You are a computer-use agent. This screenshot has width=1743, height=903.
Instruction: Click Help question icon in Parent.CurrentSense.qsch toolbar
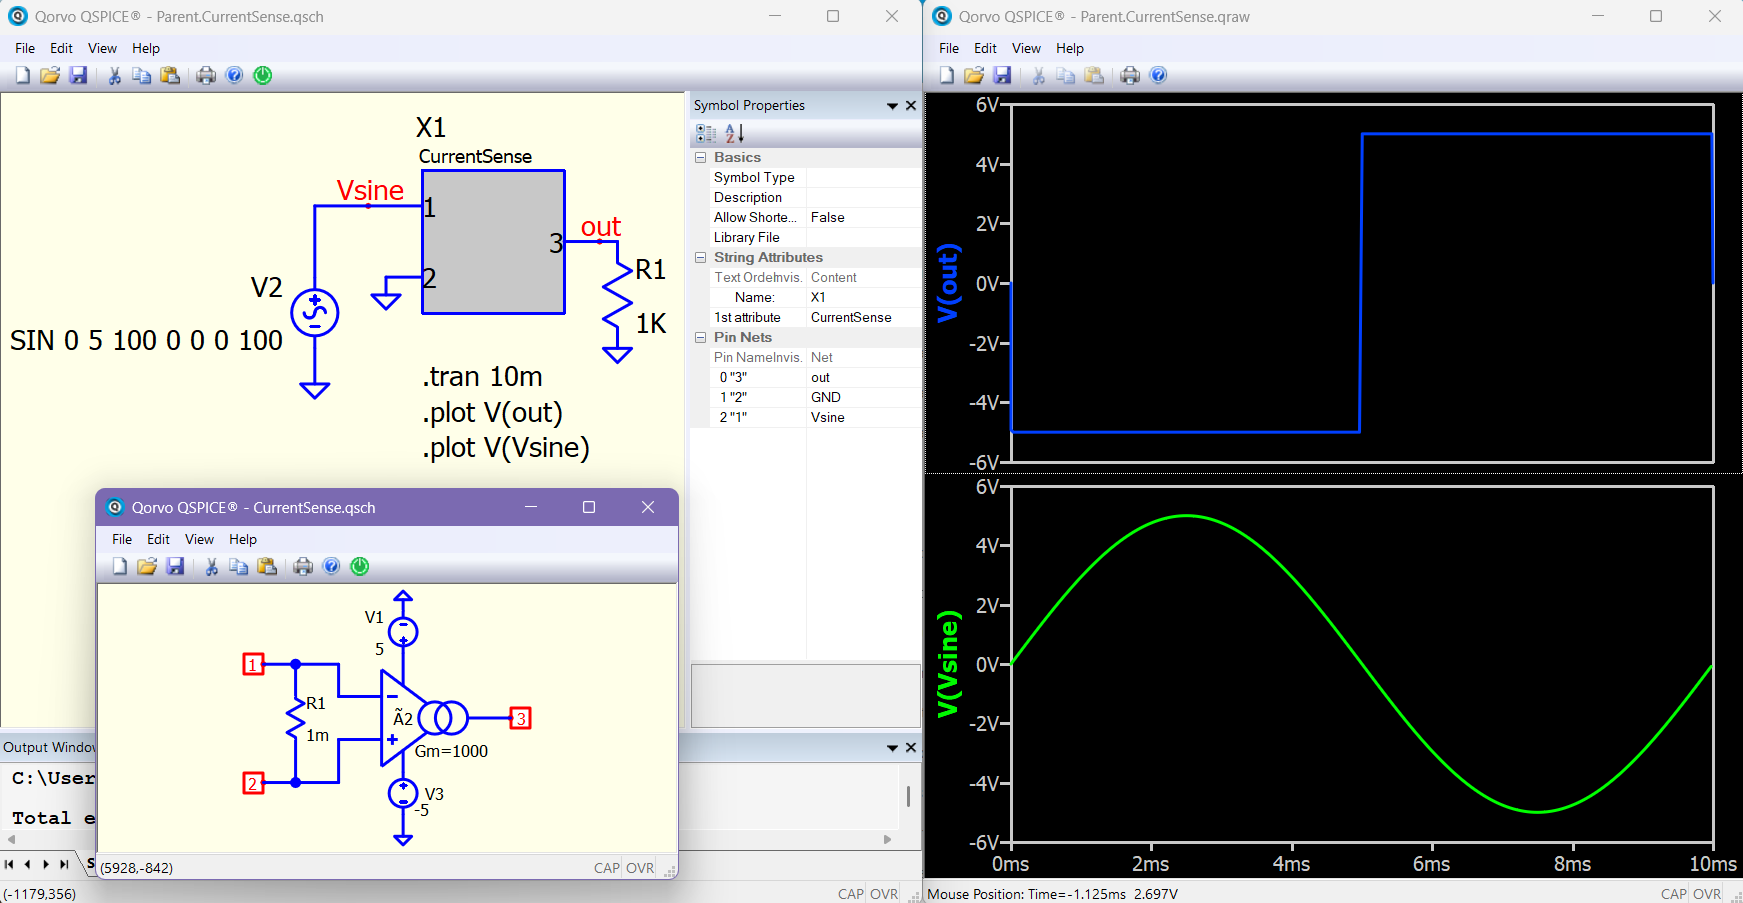coord(234,75)
